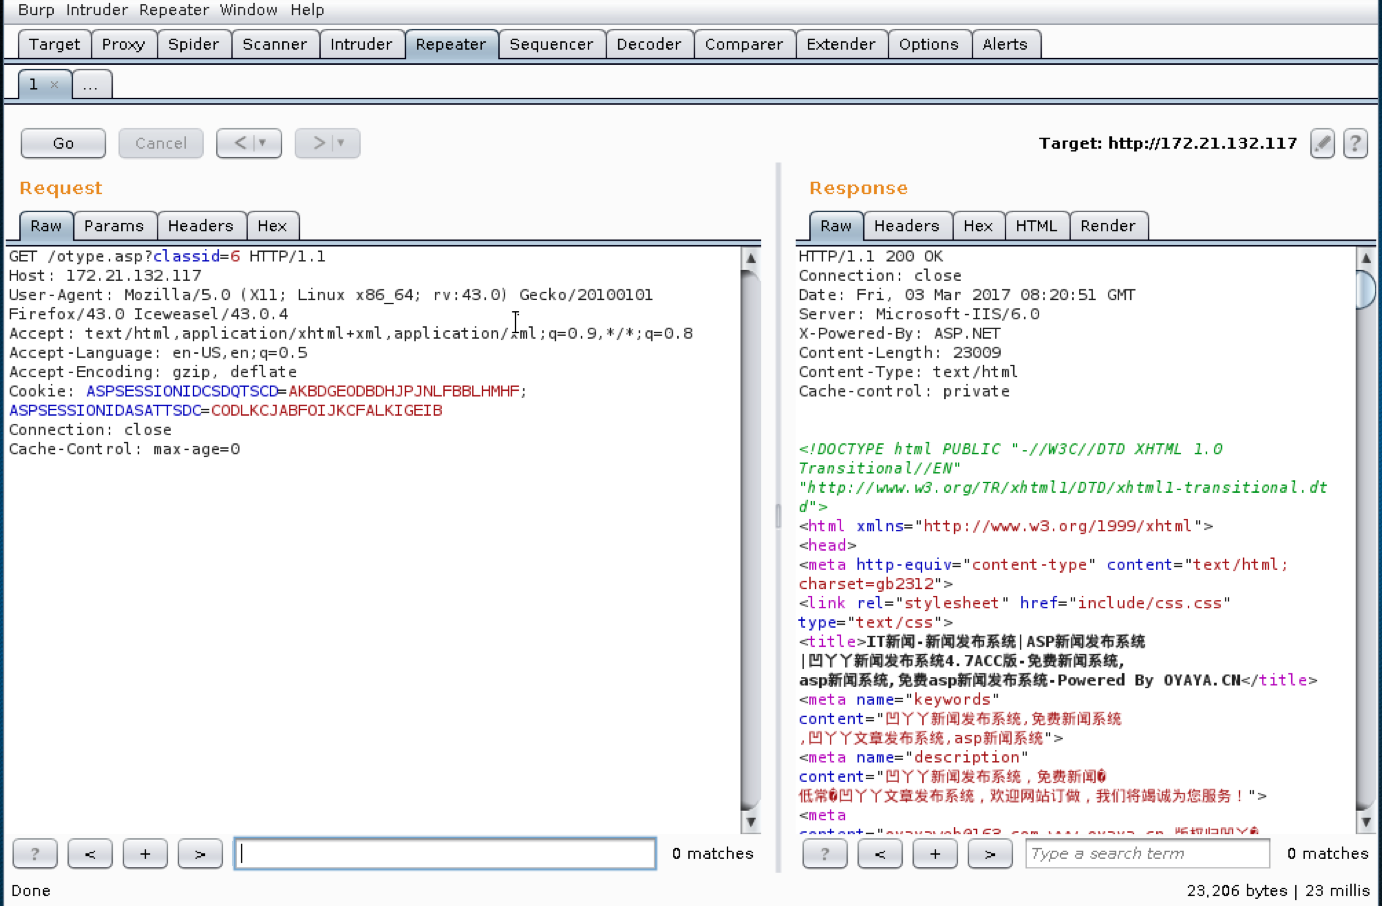Click the plus button in request search
The image size is (1382, 906).
tap(145, 854)
